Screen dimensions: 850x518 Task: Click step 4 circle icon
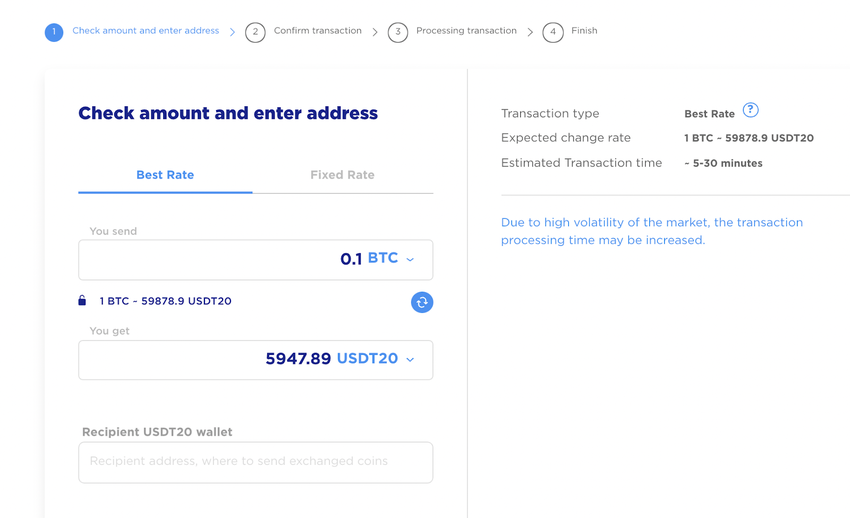[x=553, y=32]
